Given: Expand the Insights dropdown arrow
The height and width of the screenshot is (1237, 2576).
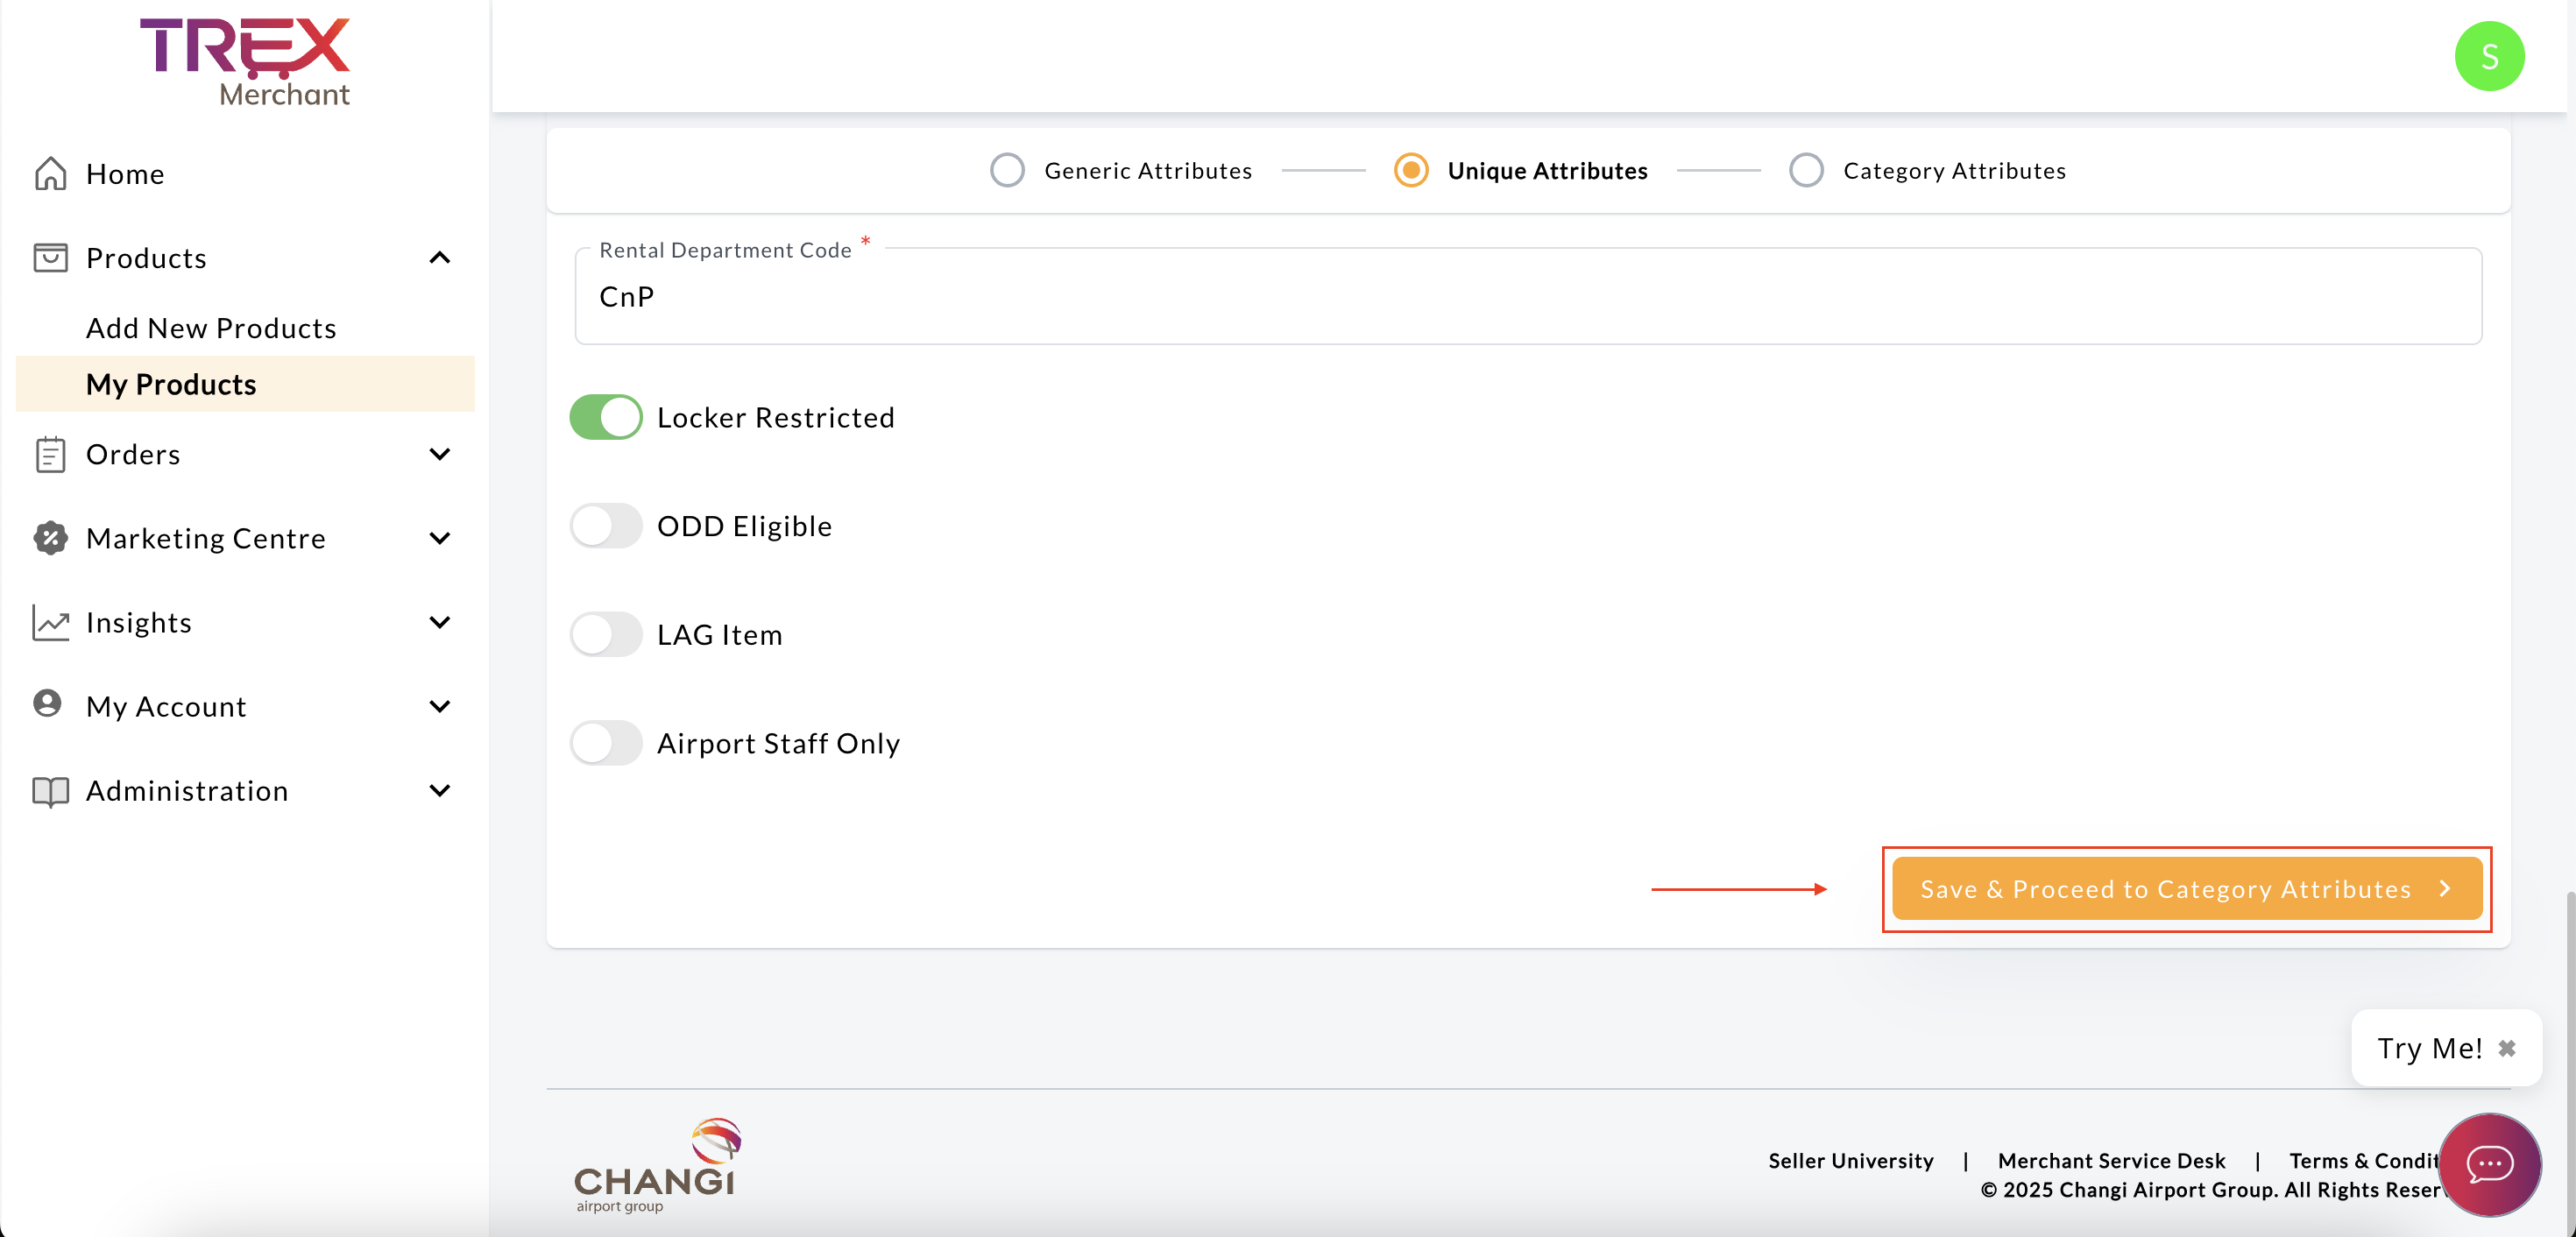Looking at the screenshot, I should coord(440,622).
